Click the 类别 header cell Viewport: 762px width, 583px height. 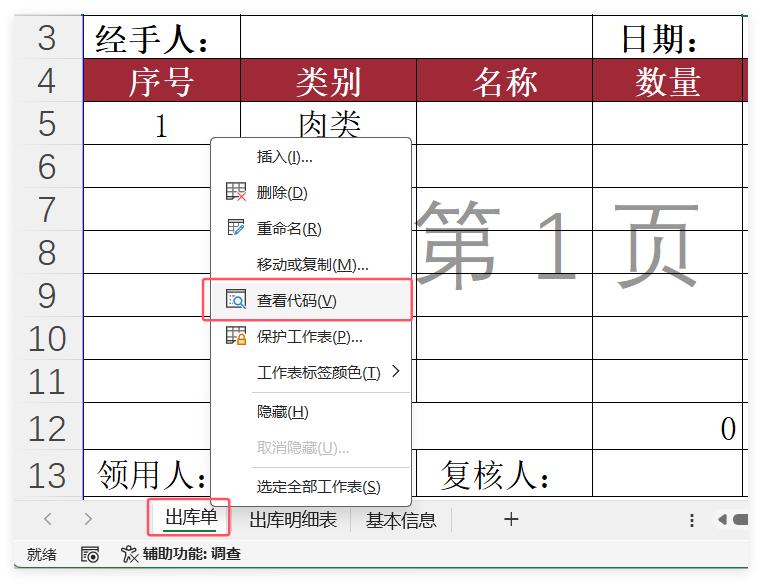pos(329,80)
